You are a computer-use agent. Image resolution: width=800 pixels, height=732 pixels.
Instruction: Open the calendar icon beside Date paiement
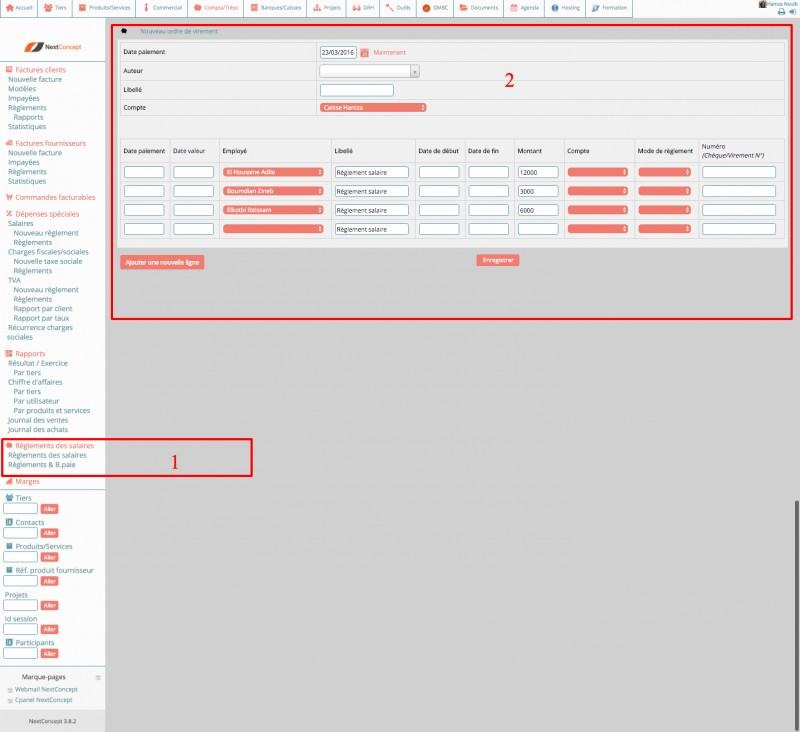pos(364,52)
